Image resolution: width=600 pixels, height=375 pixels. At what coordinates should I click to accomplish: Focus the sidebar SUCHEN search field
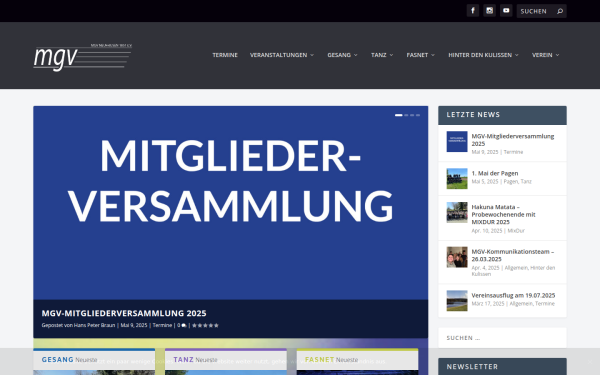coord(502,338)
